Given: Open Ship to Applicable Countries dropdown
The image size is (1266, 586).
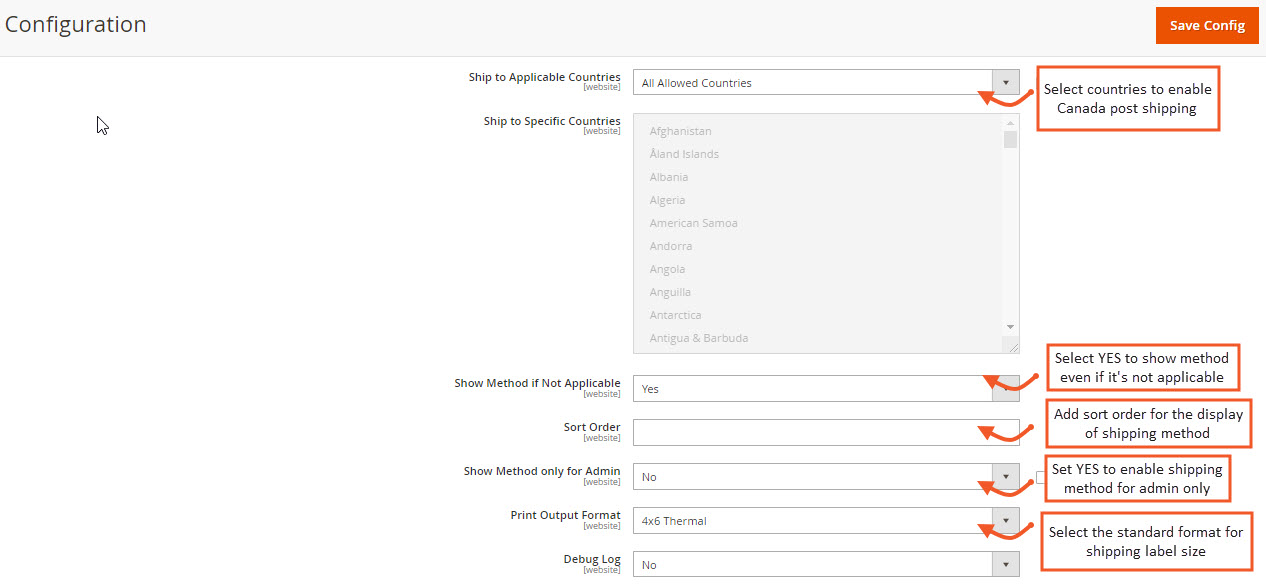Looking at the screenshot, I should (826, 83).
